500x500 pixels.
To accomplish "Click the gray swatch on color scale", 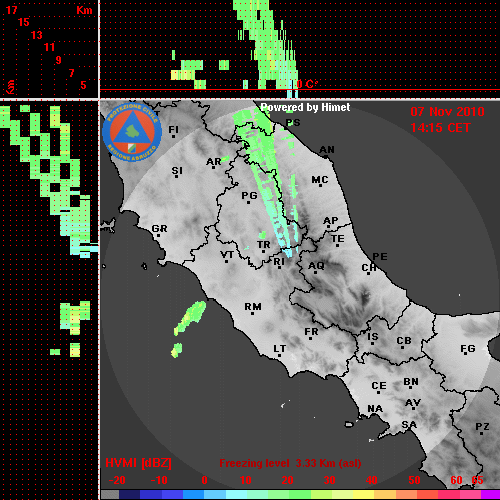I will [110, 495].
